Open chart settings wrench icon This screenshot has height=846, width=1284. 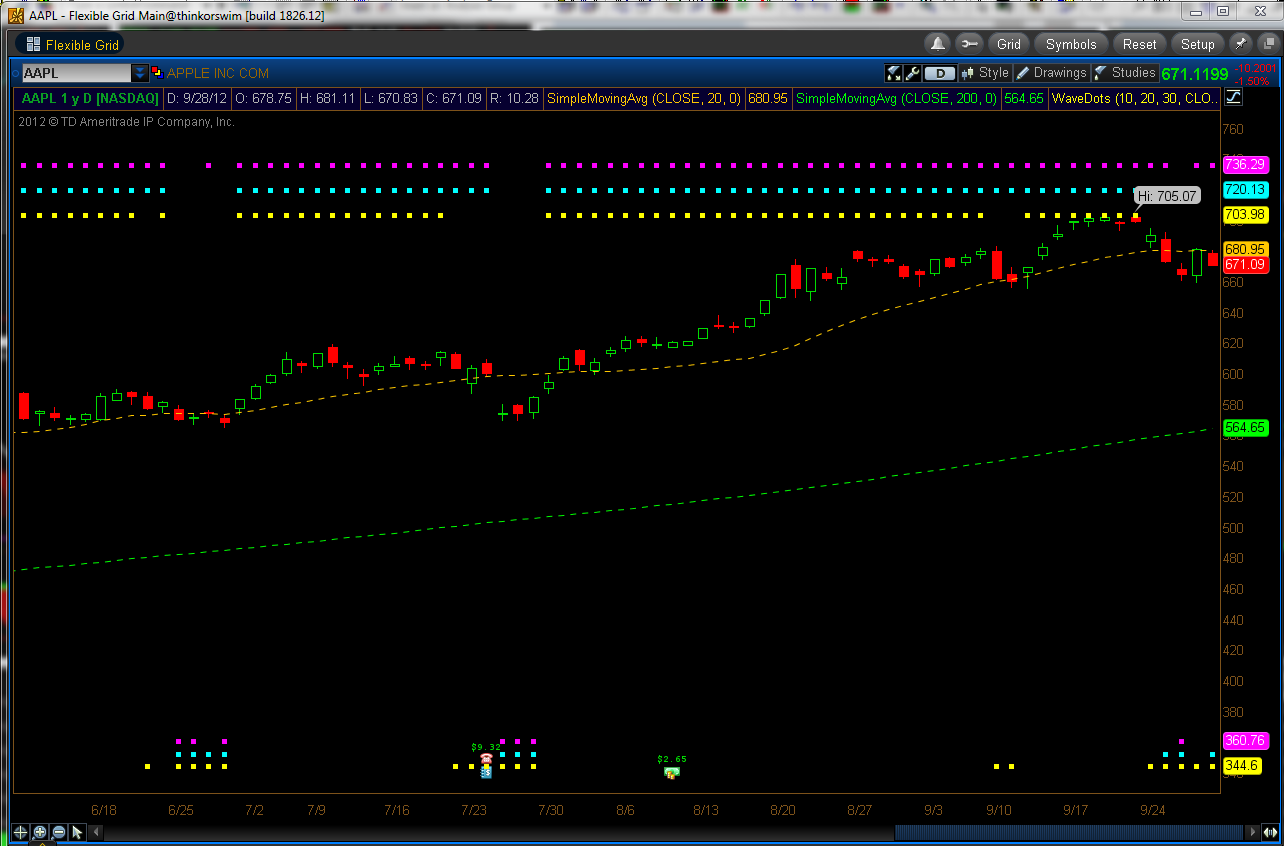tap(912, 73)
